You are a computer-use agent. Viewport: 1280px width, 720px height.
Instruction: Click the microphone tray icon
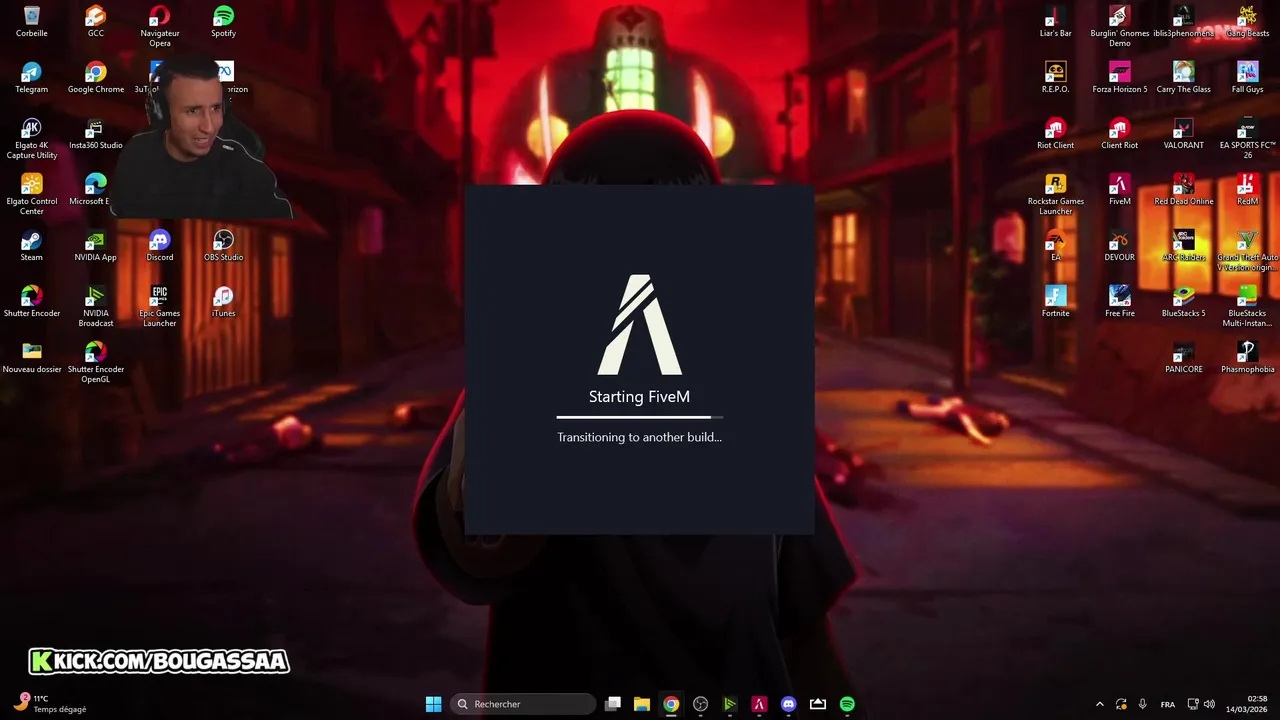(x=1143, y=704)
